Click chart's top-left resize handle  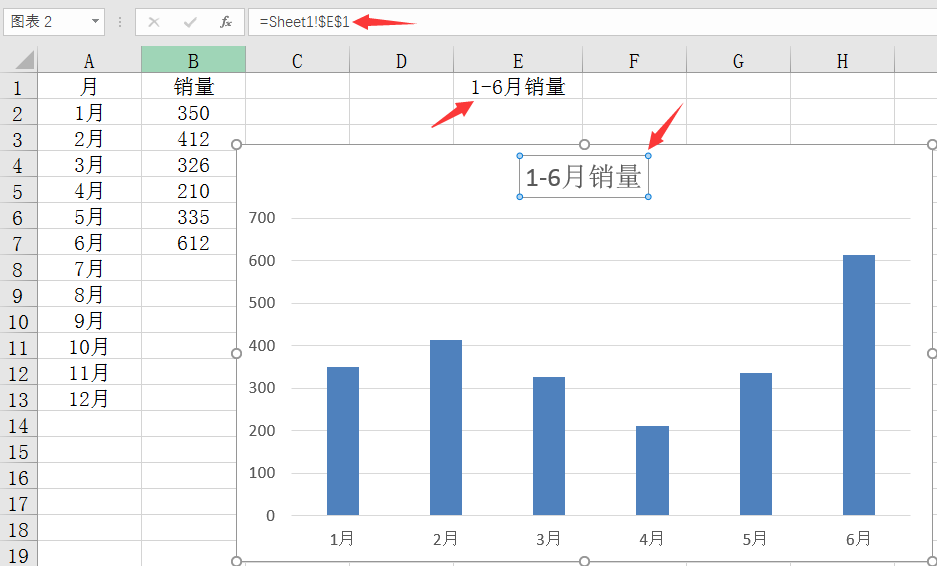tap(237, 145)
